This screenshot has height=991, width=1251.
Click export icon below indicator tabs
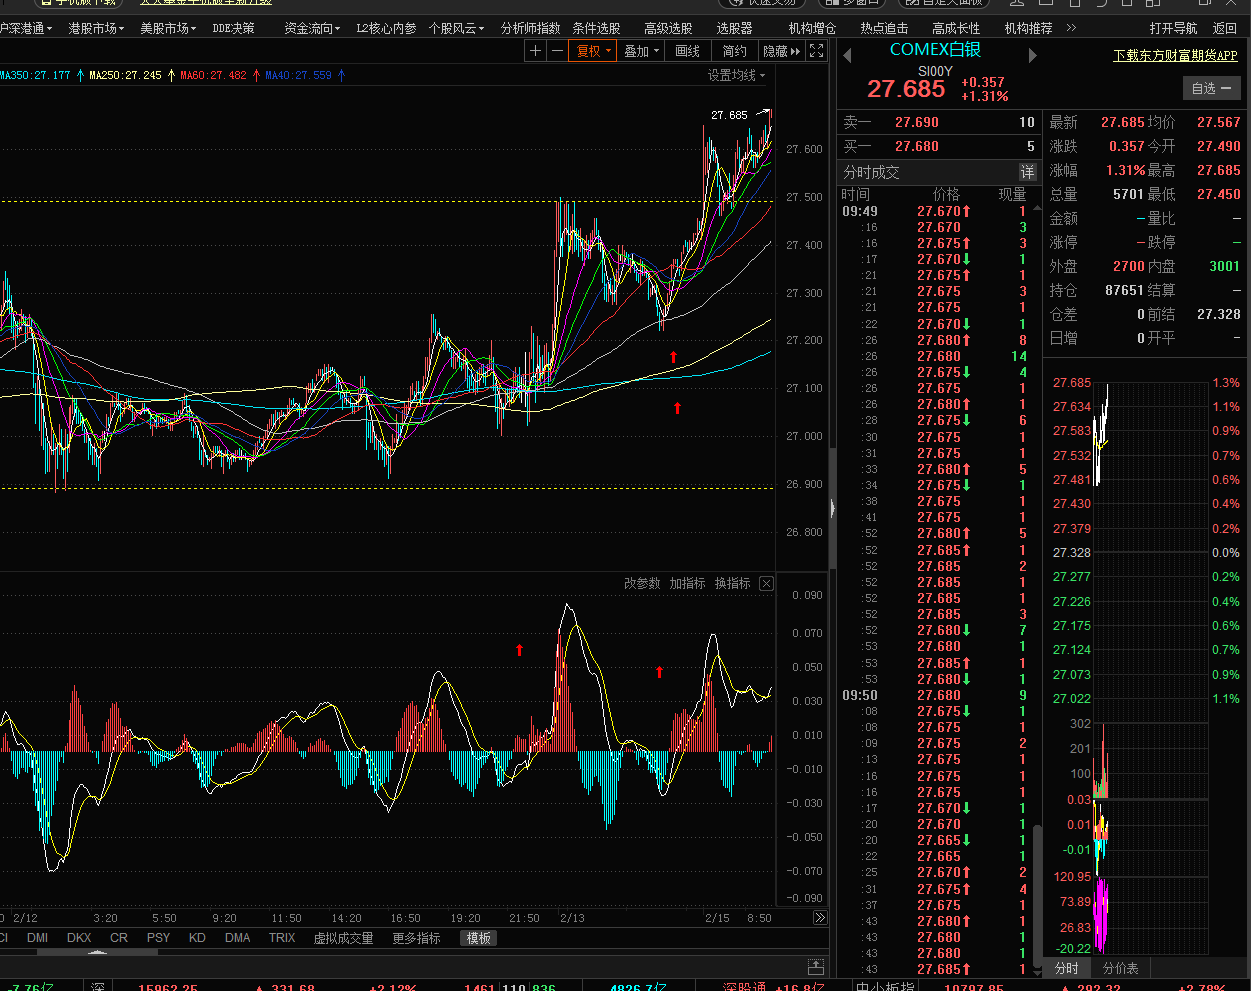(816, 966)
